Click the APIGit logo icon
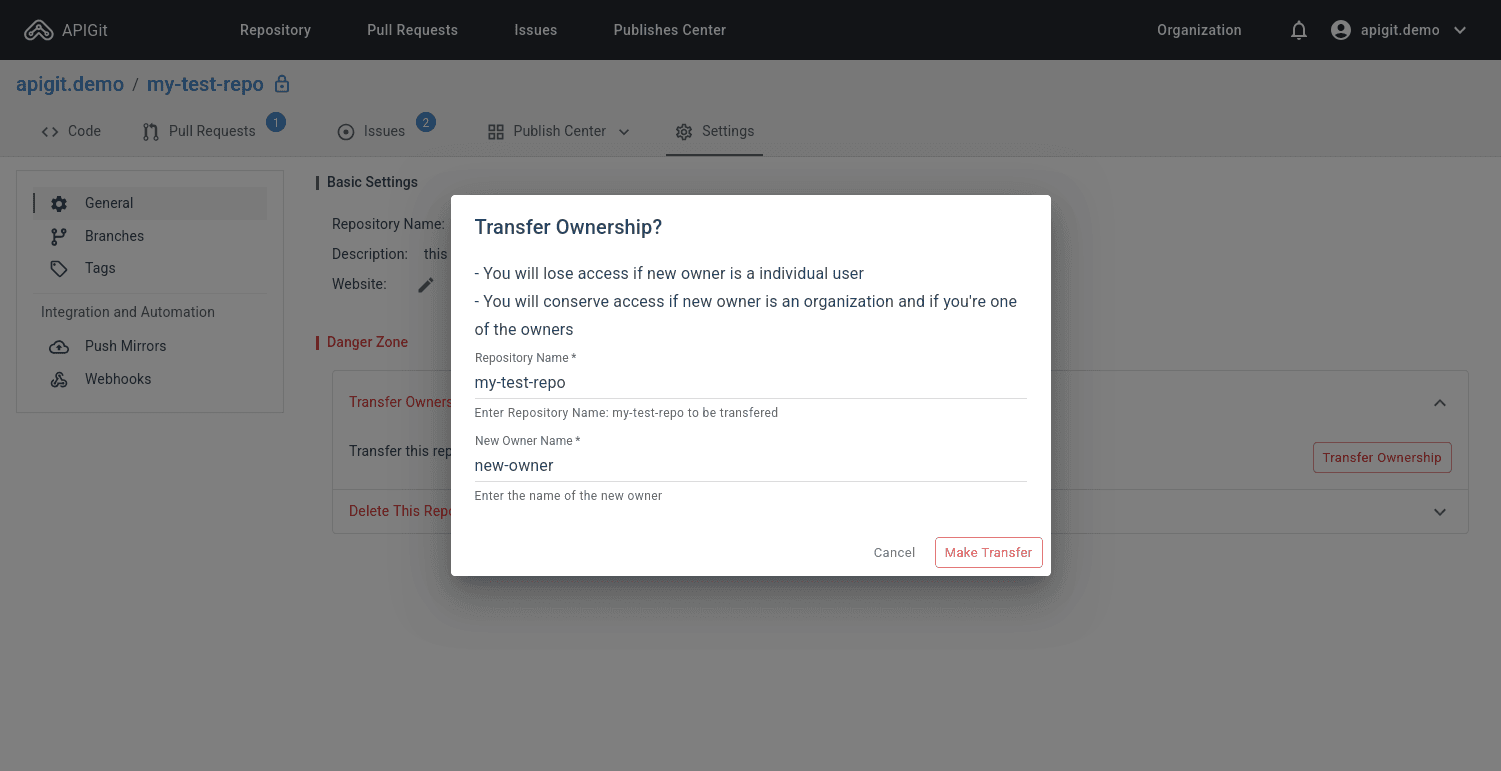Viewport: 1501px width, 771px height. [39, 30]
